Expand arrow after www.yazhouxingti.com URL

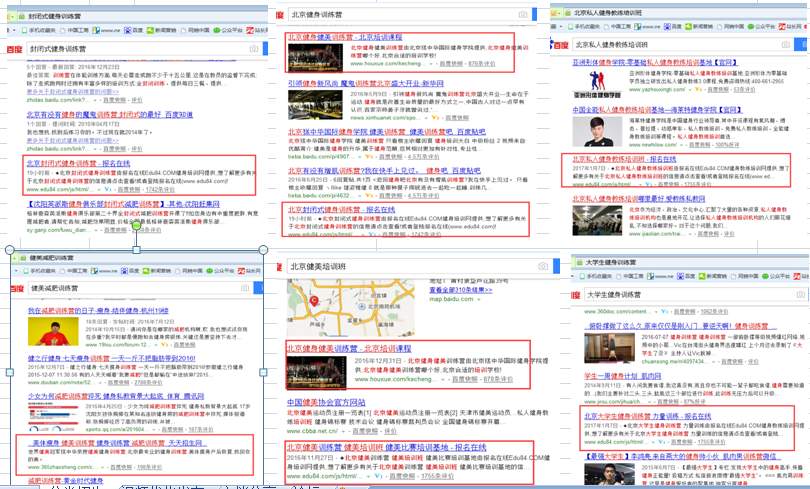click(x=690, y=90)
